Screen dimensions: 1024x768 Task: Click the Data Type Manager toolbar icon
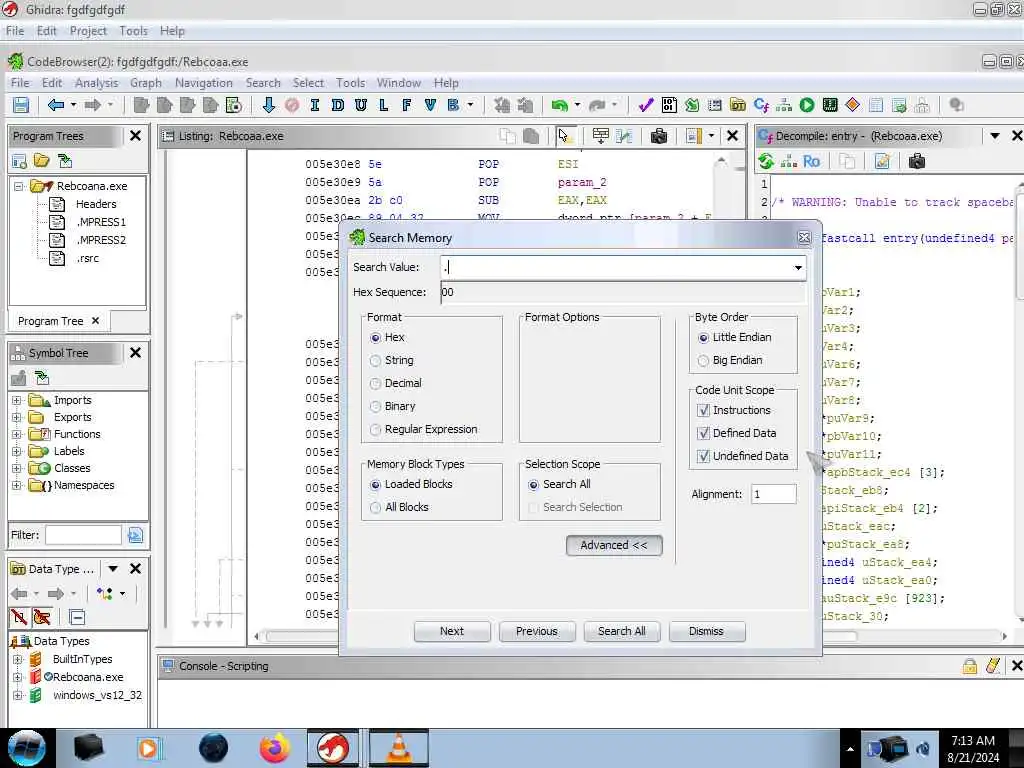[738, 105]
